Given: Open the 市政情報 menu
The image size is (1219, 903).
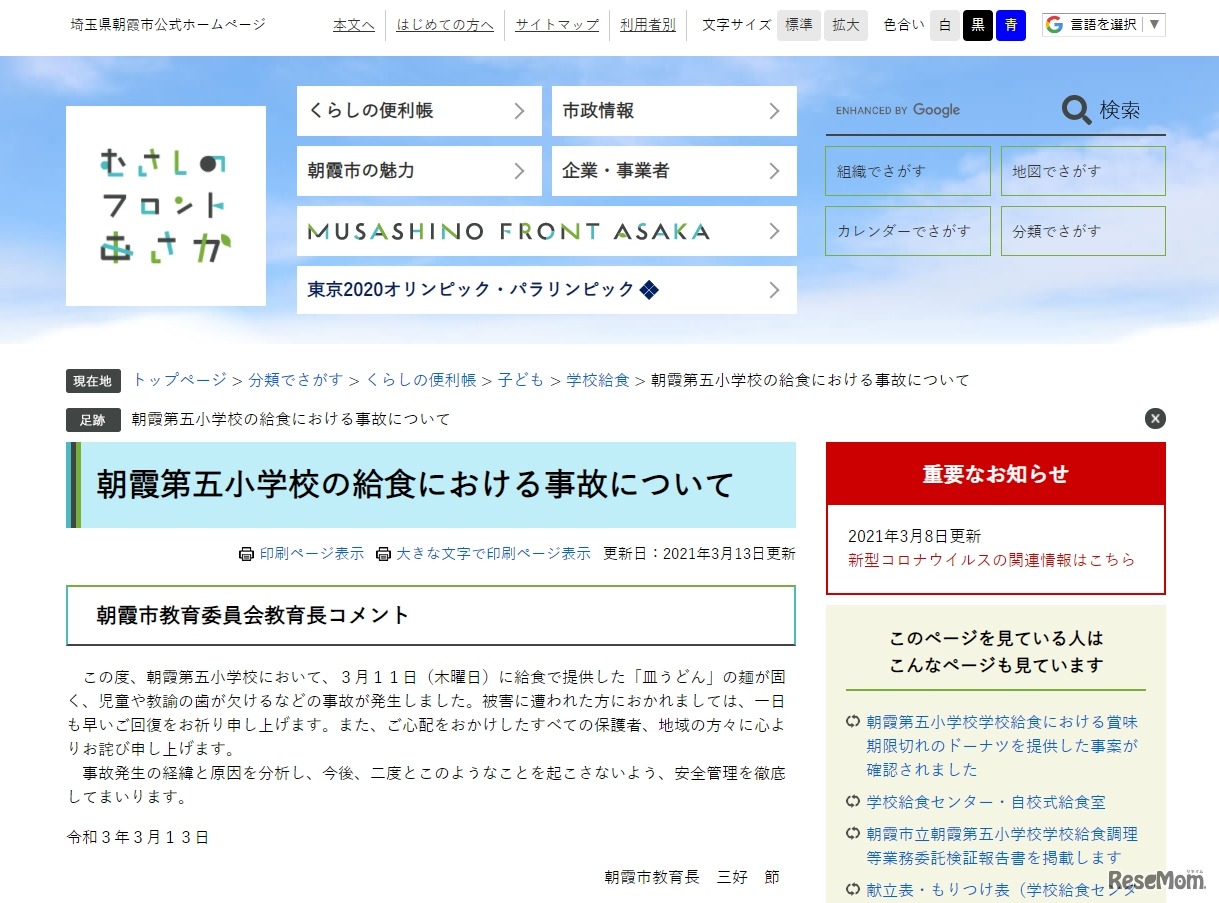Looking at the screenshot, I should pos(674,111).
